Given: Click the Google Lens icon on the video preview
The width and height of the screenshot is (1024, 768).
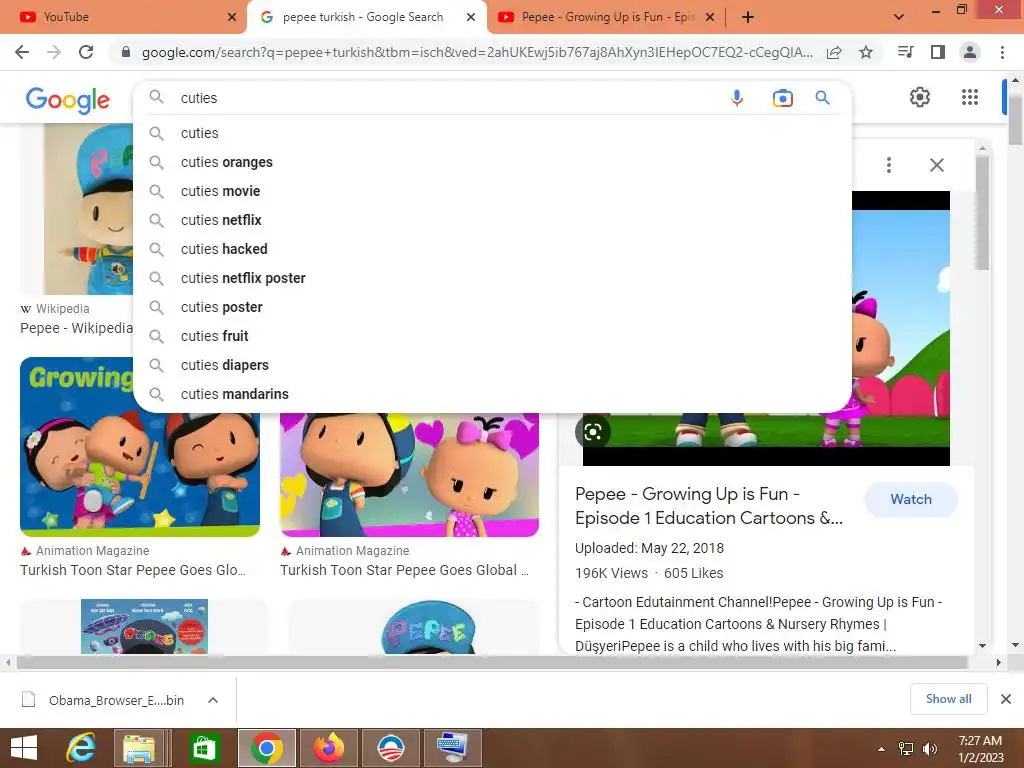Looking at the screenshot, I should pos(593,432).
